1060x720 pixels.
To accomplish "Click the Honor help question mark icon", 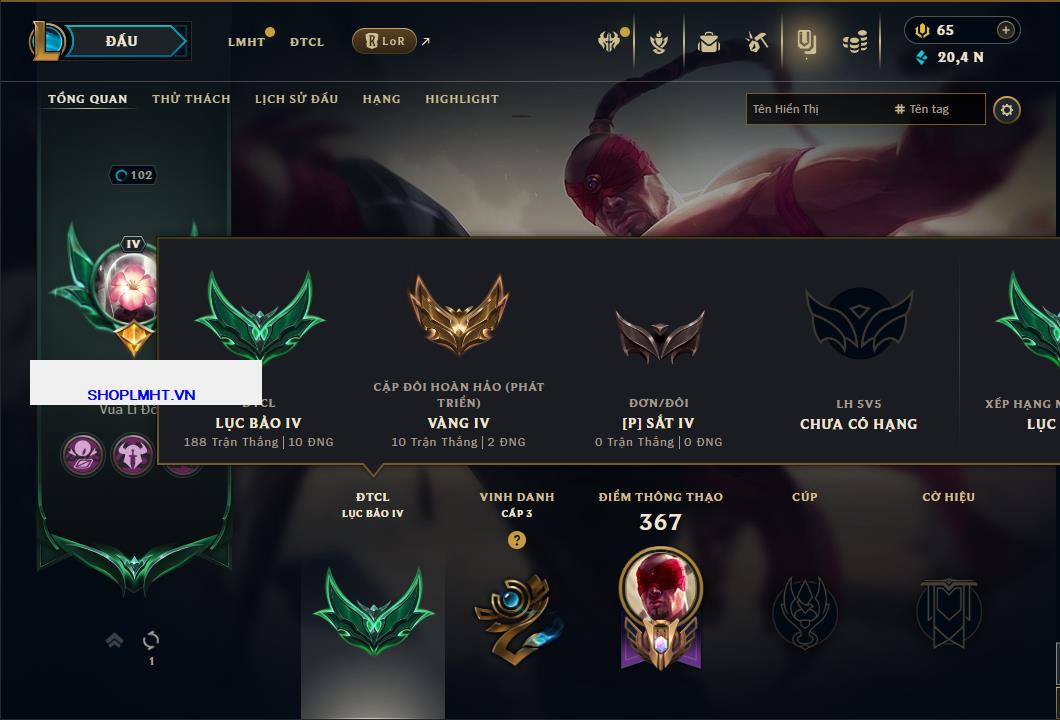I will point(516,540).
